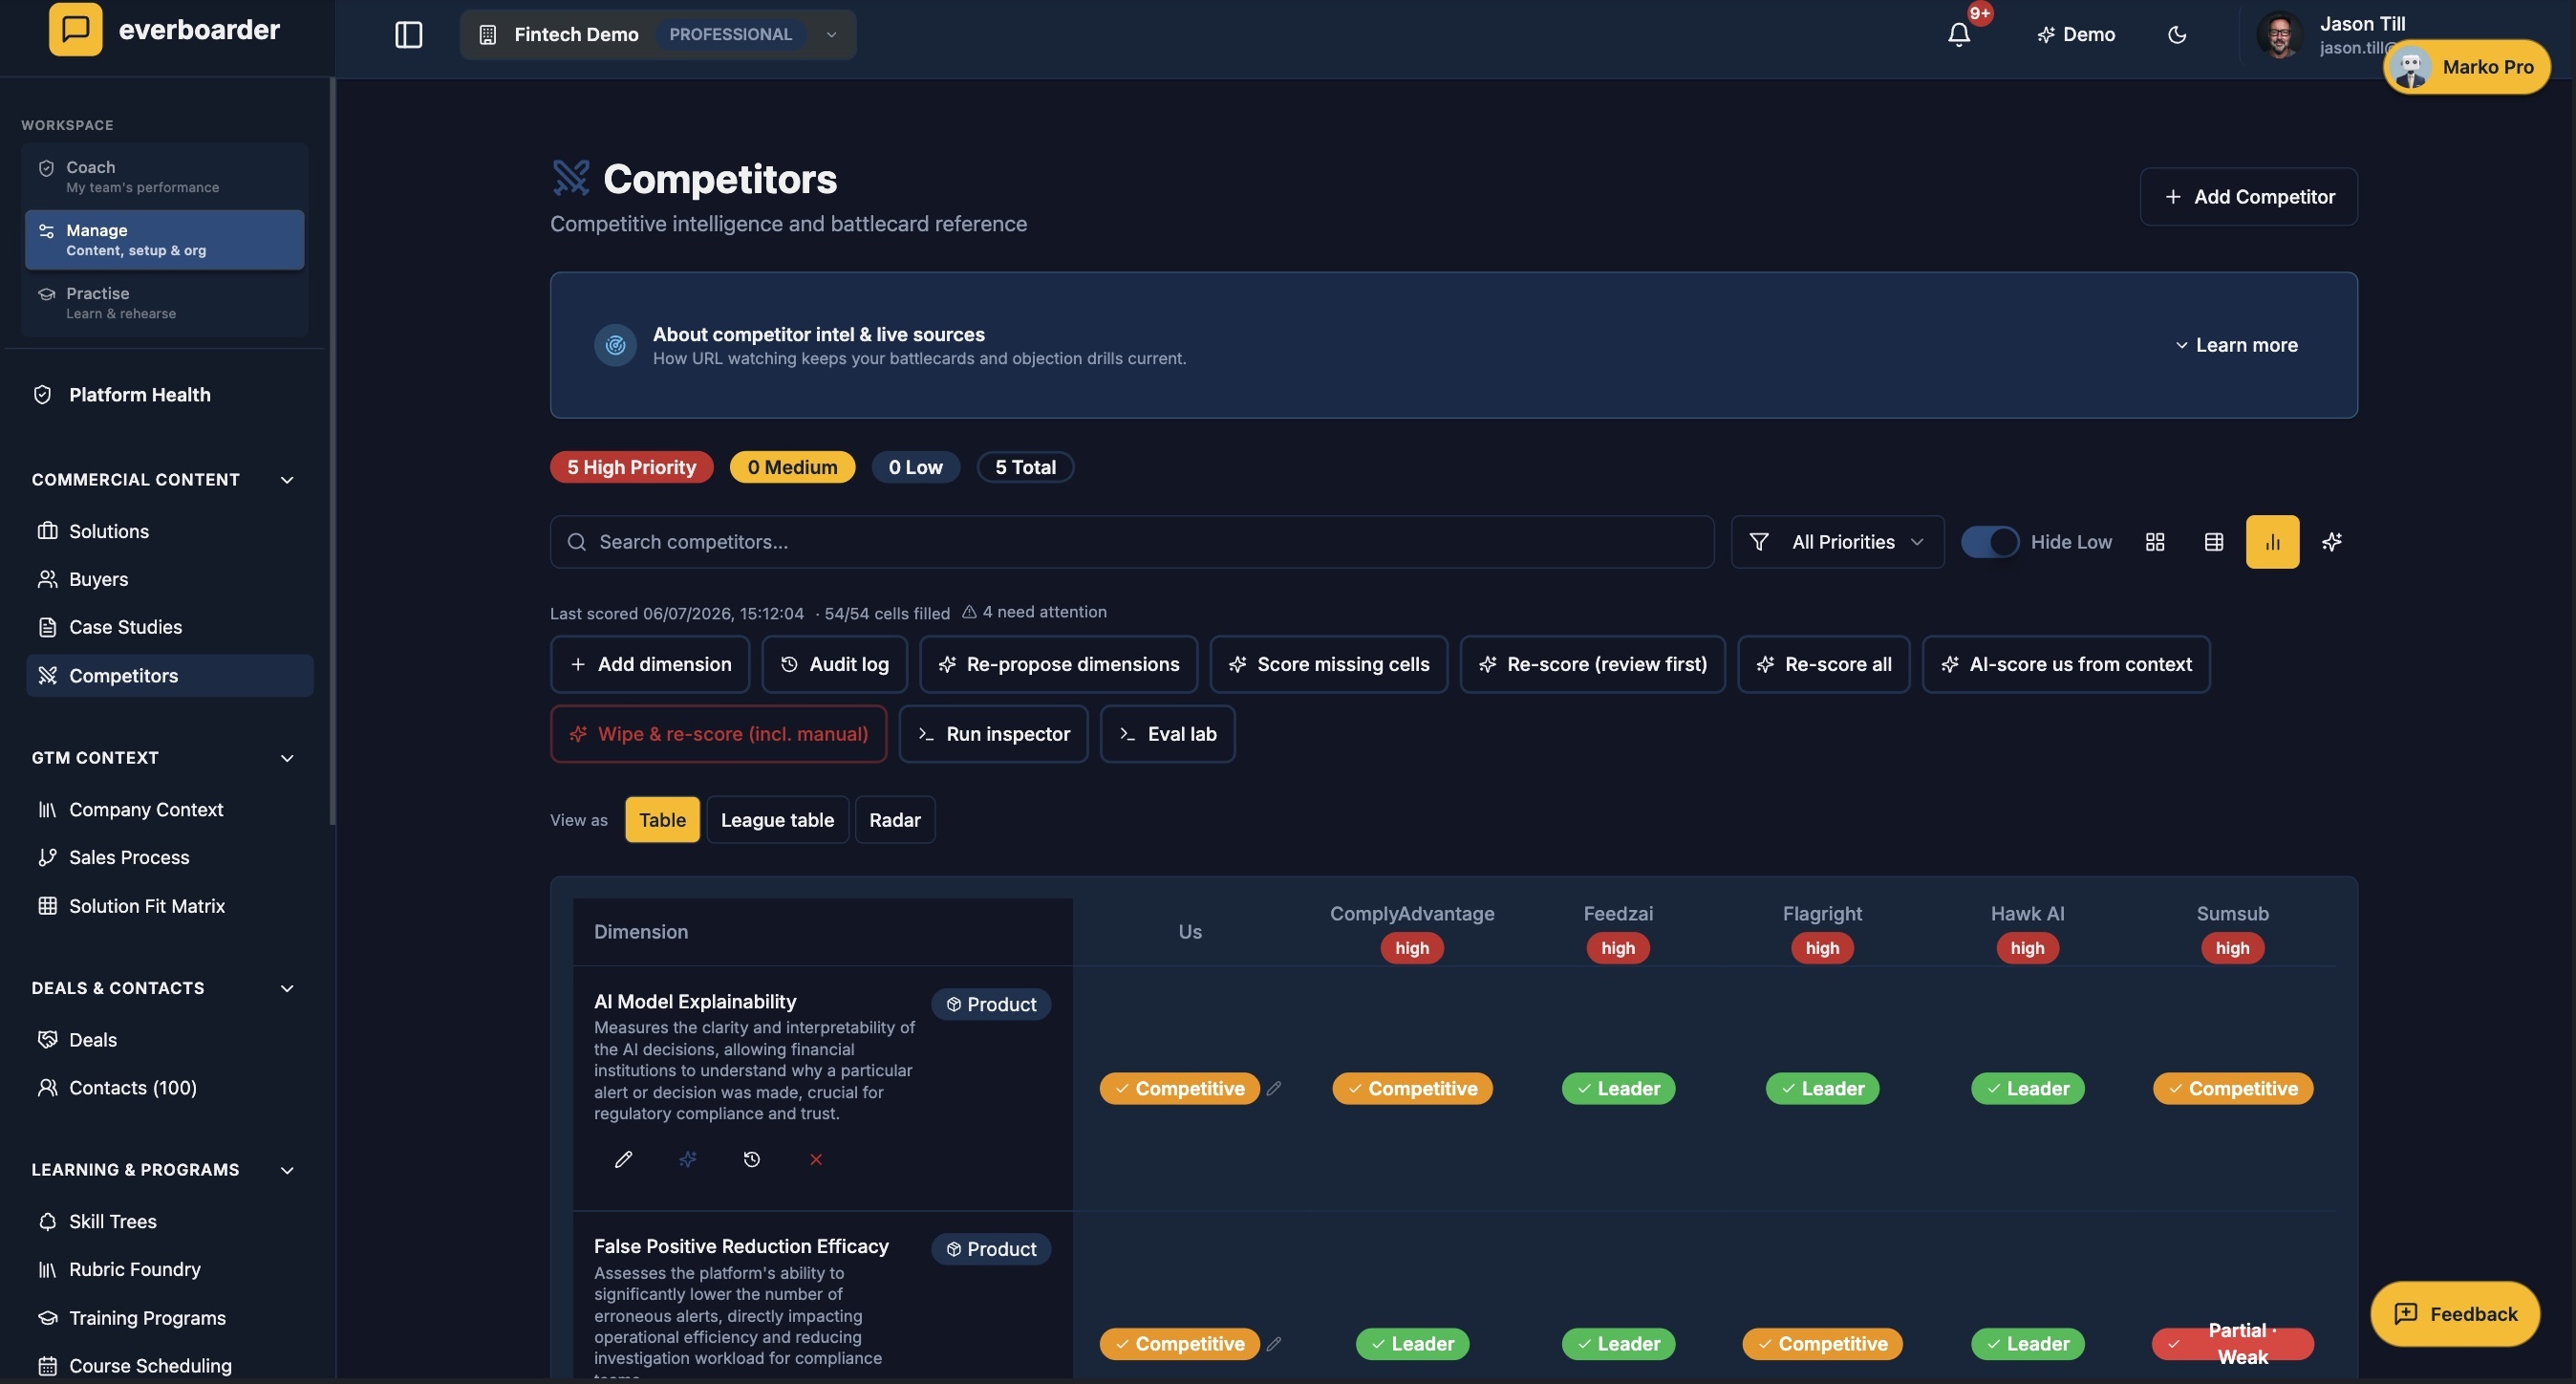This screenshot has height=1384, width=2576.
Task: Click AI-score us from context
Action: pyautogui.click(x=2066, y=664)
